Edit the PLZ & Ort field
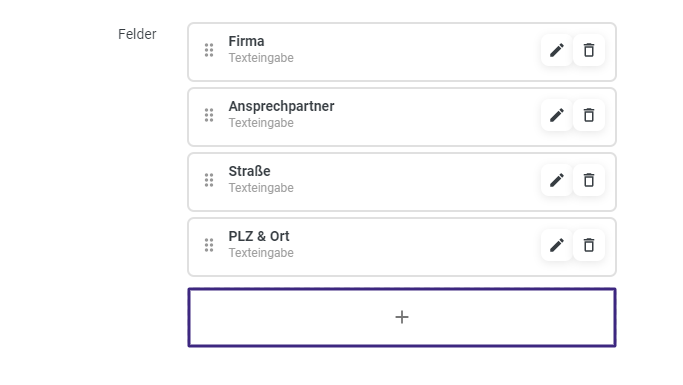This screenshot has width=683, height=385. pyautogui.click(x=557, y=245)
